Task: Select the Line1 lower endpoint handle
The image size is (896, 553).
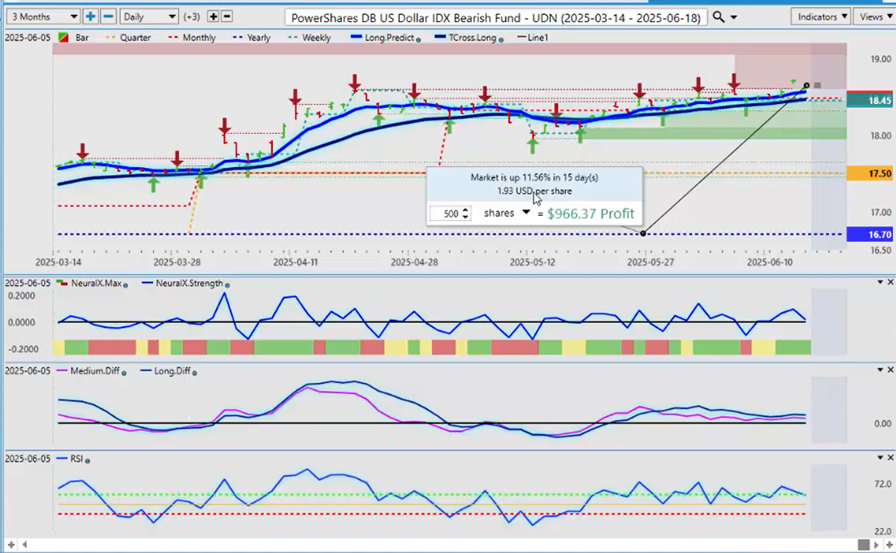Action: 643,233
